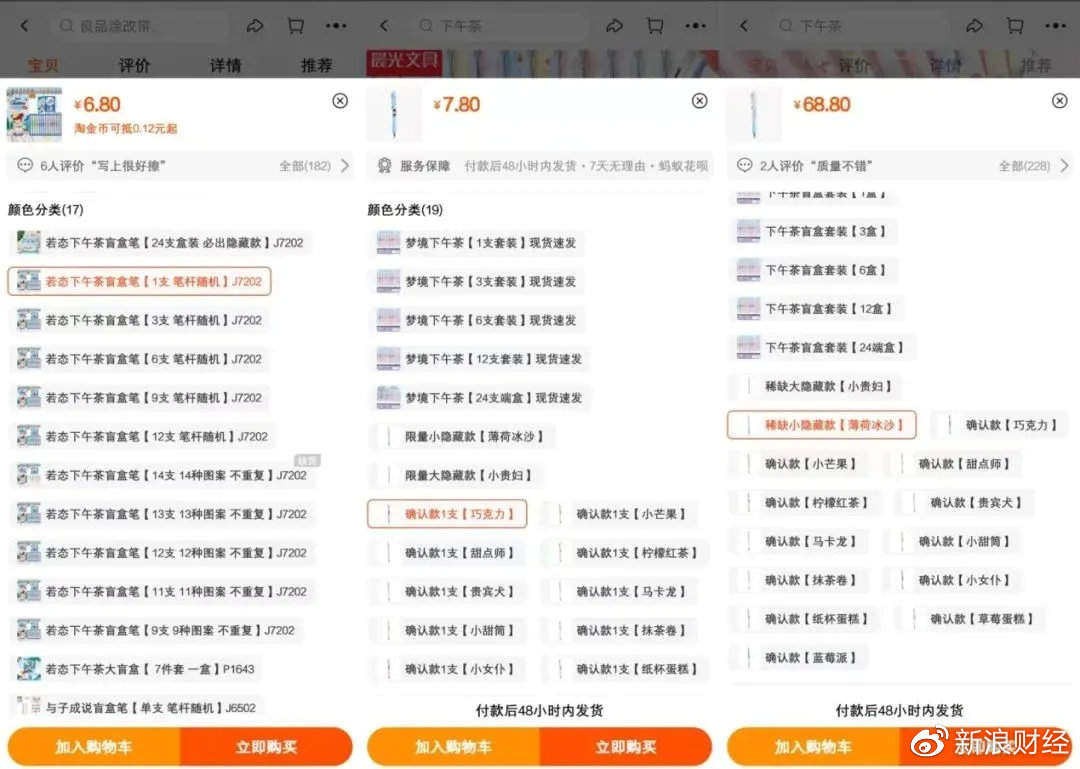1080x769 pixels.
Task: Choose 稀缺小隐藏款【薄荷冰沙】
Action: 822,425
